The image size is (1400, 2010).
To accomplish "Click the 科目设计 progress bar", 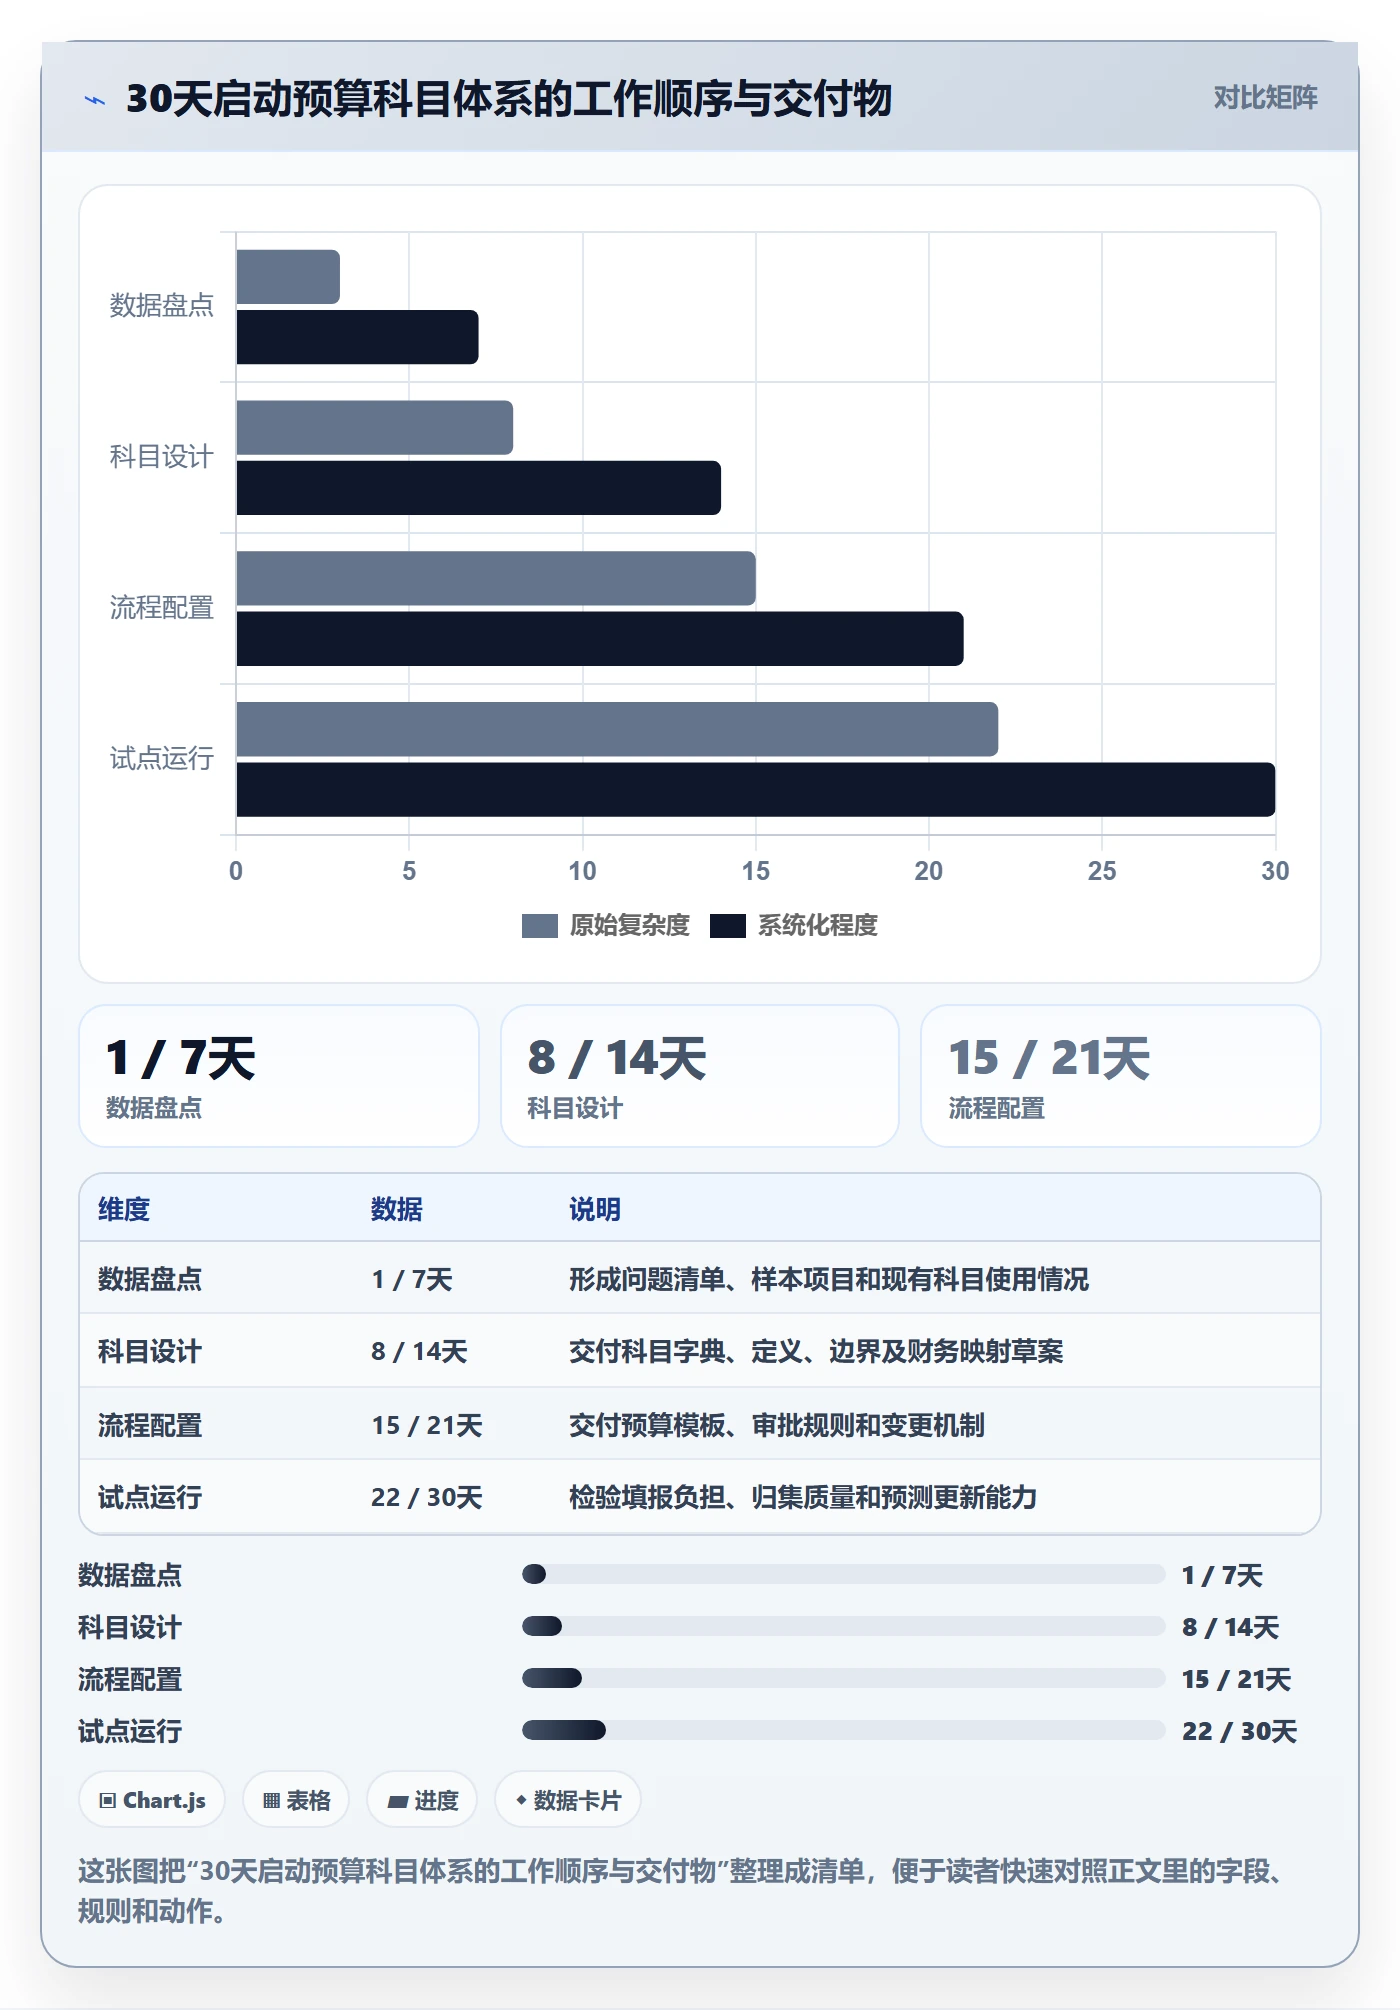I will pyautogui.click(x=843, y=1626).
